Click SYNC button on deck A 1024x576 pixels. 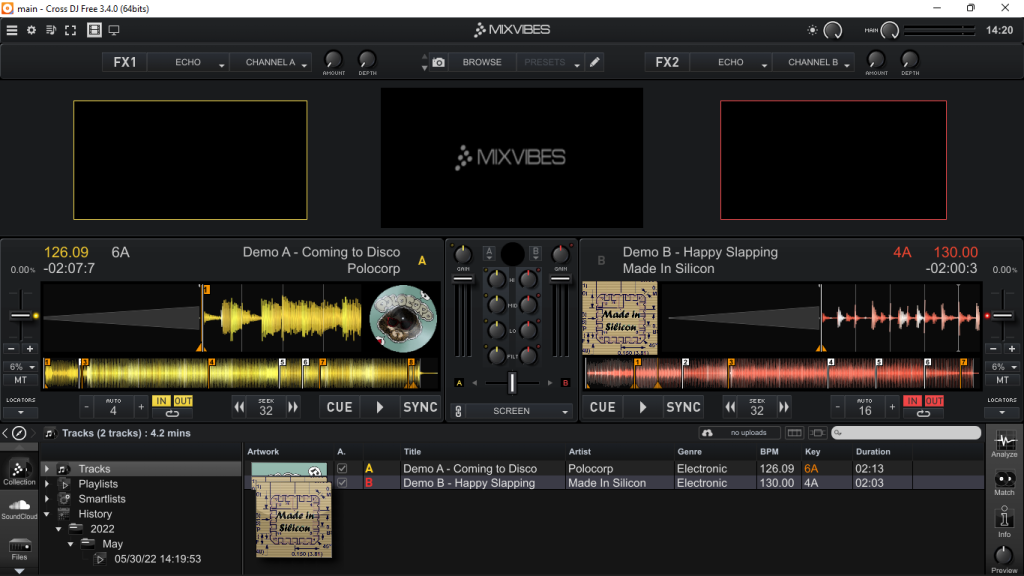pyautogui.click(x=420, y=408)
